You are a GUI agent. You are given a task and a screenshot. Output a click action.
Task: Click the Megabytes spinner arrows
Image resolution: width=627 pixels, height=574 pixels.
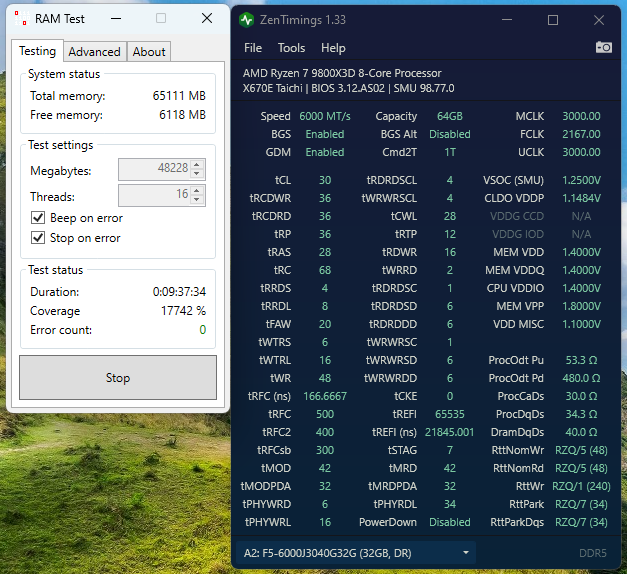[197, 170]
